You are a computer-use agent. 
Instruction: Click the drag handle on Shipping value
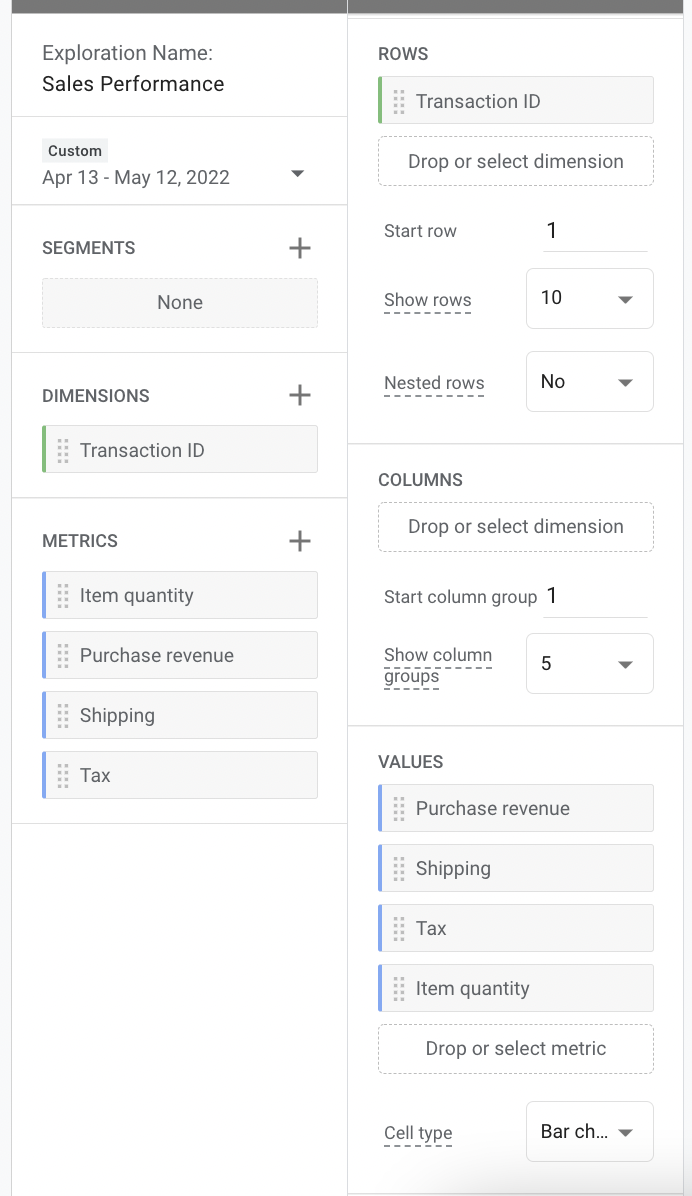pos(398,868)
